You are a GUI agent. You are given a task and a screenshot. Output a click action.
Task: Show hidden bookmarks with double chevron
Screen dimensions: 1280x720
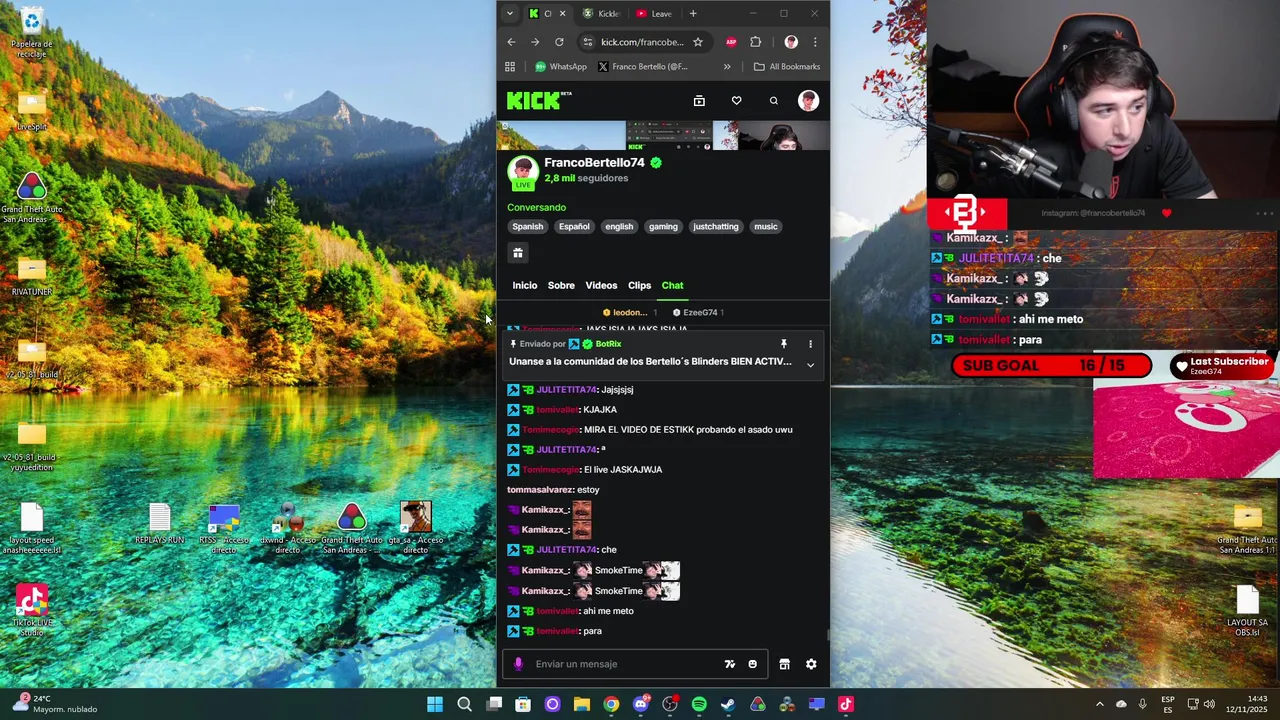(727, 67)
